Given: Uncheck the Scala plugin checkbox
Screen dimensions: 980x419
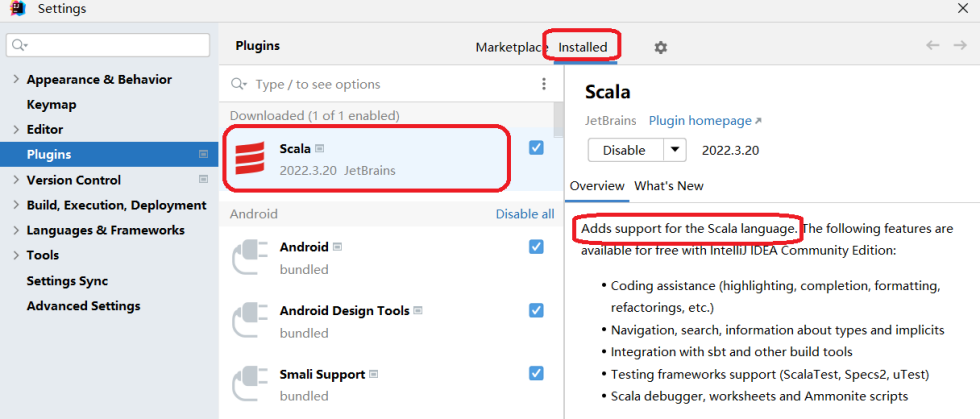Looking at the screenshot, I should point(536,148).
